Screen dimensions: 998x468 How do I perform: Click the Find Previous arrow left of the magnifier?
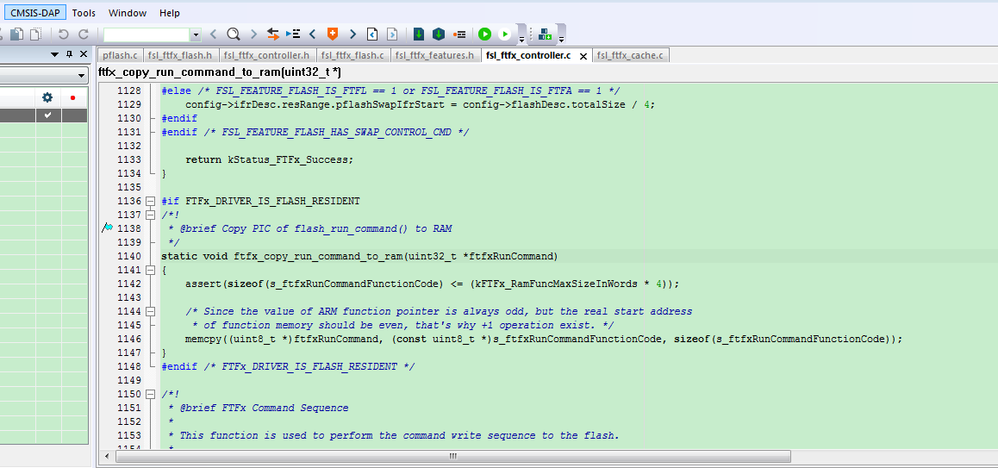pos(213,34)
